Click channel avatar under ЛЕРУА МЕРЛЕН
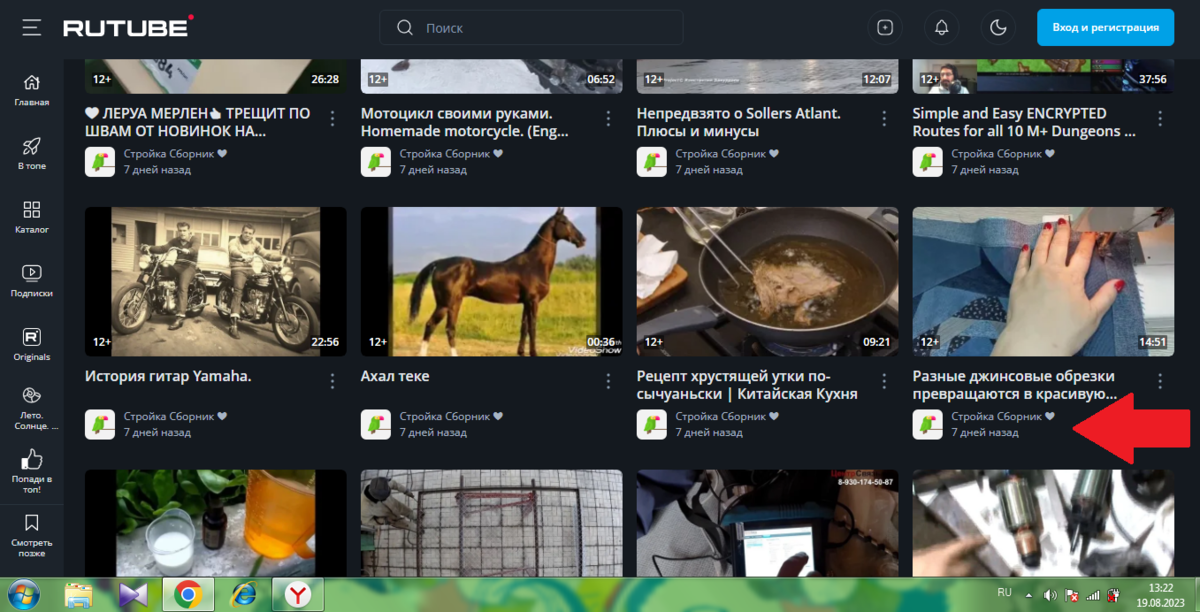The image size is (1200, 612). pyautogui.click(x=100, y=161)
